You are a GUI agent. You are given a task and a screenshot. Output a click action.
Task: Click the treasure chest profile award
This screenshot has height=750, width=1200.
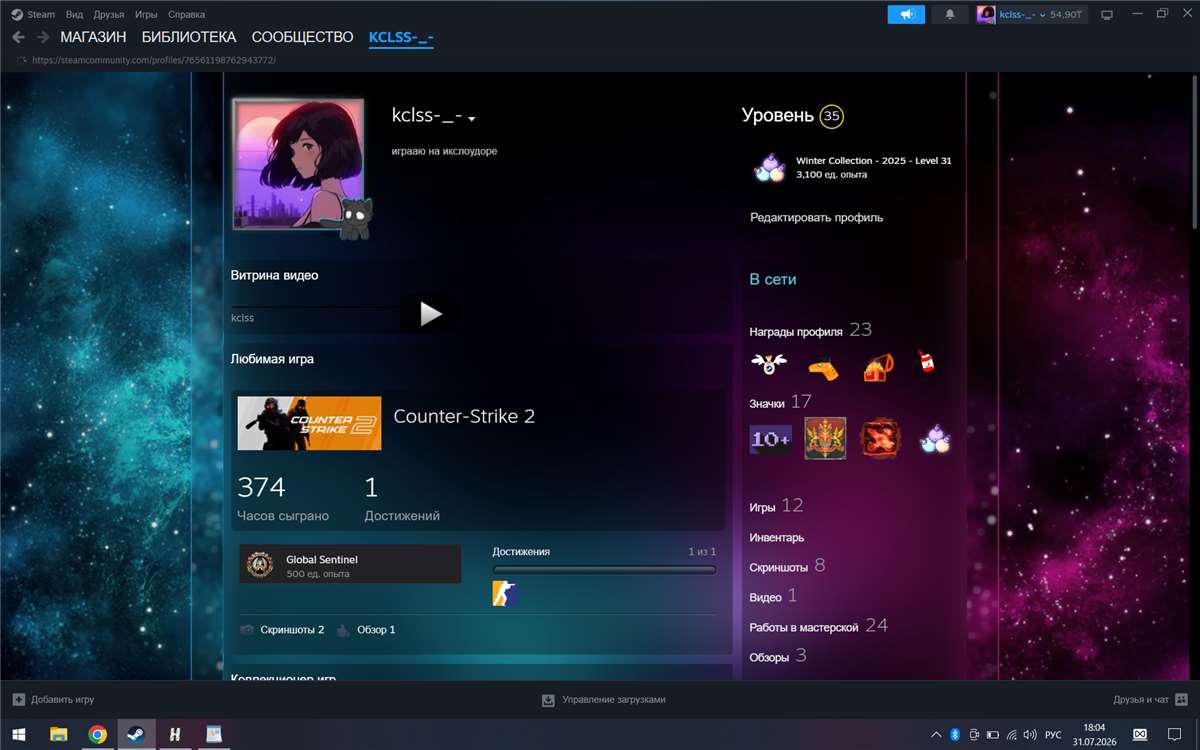pyautogui.click(x=877, y=366)
